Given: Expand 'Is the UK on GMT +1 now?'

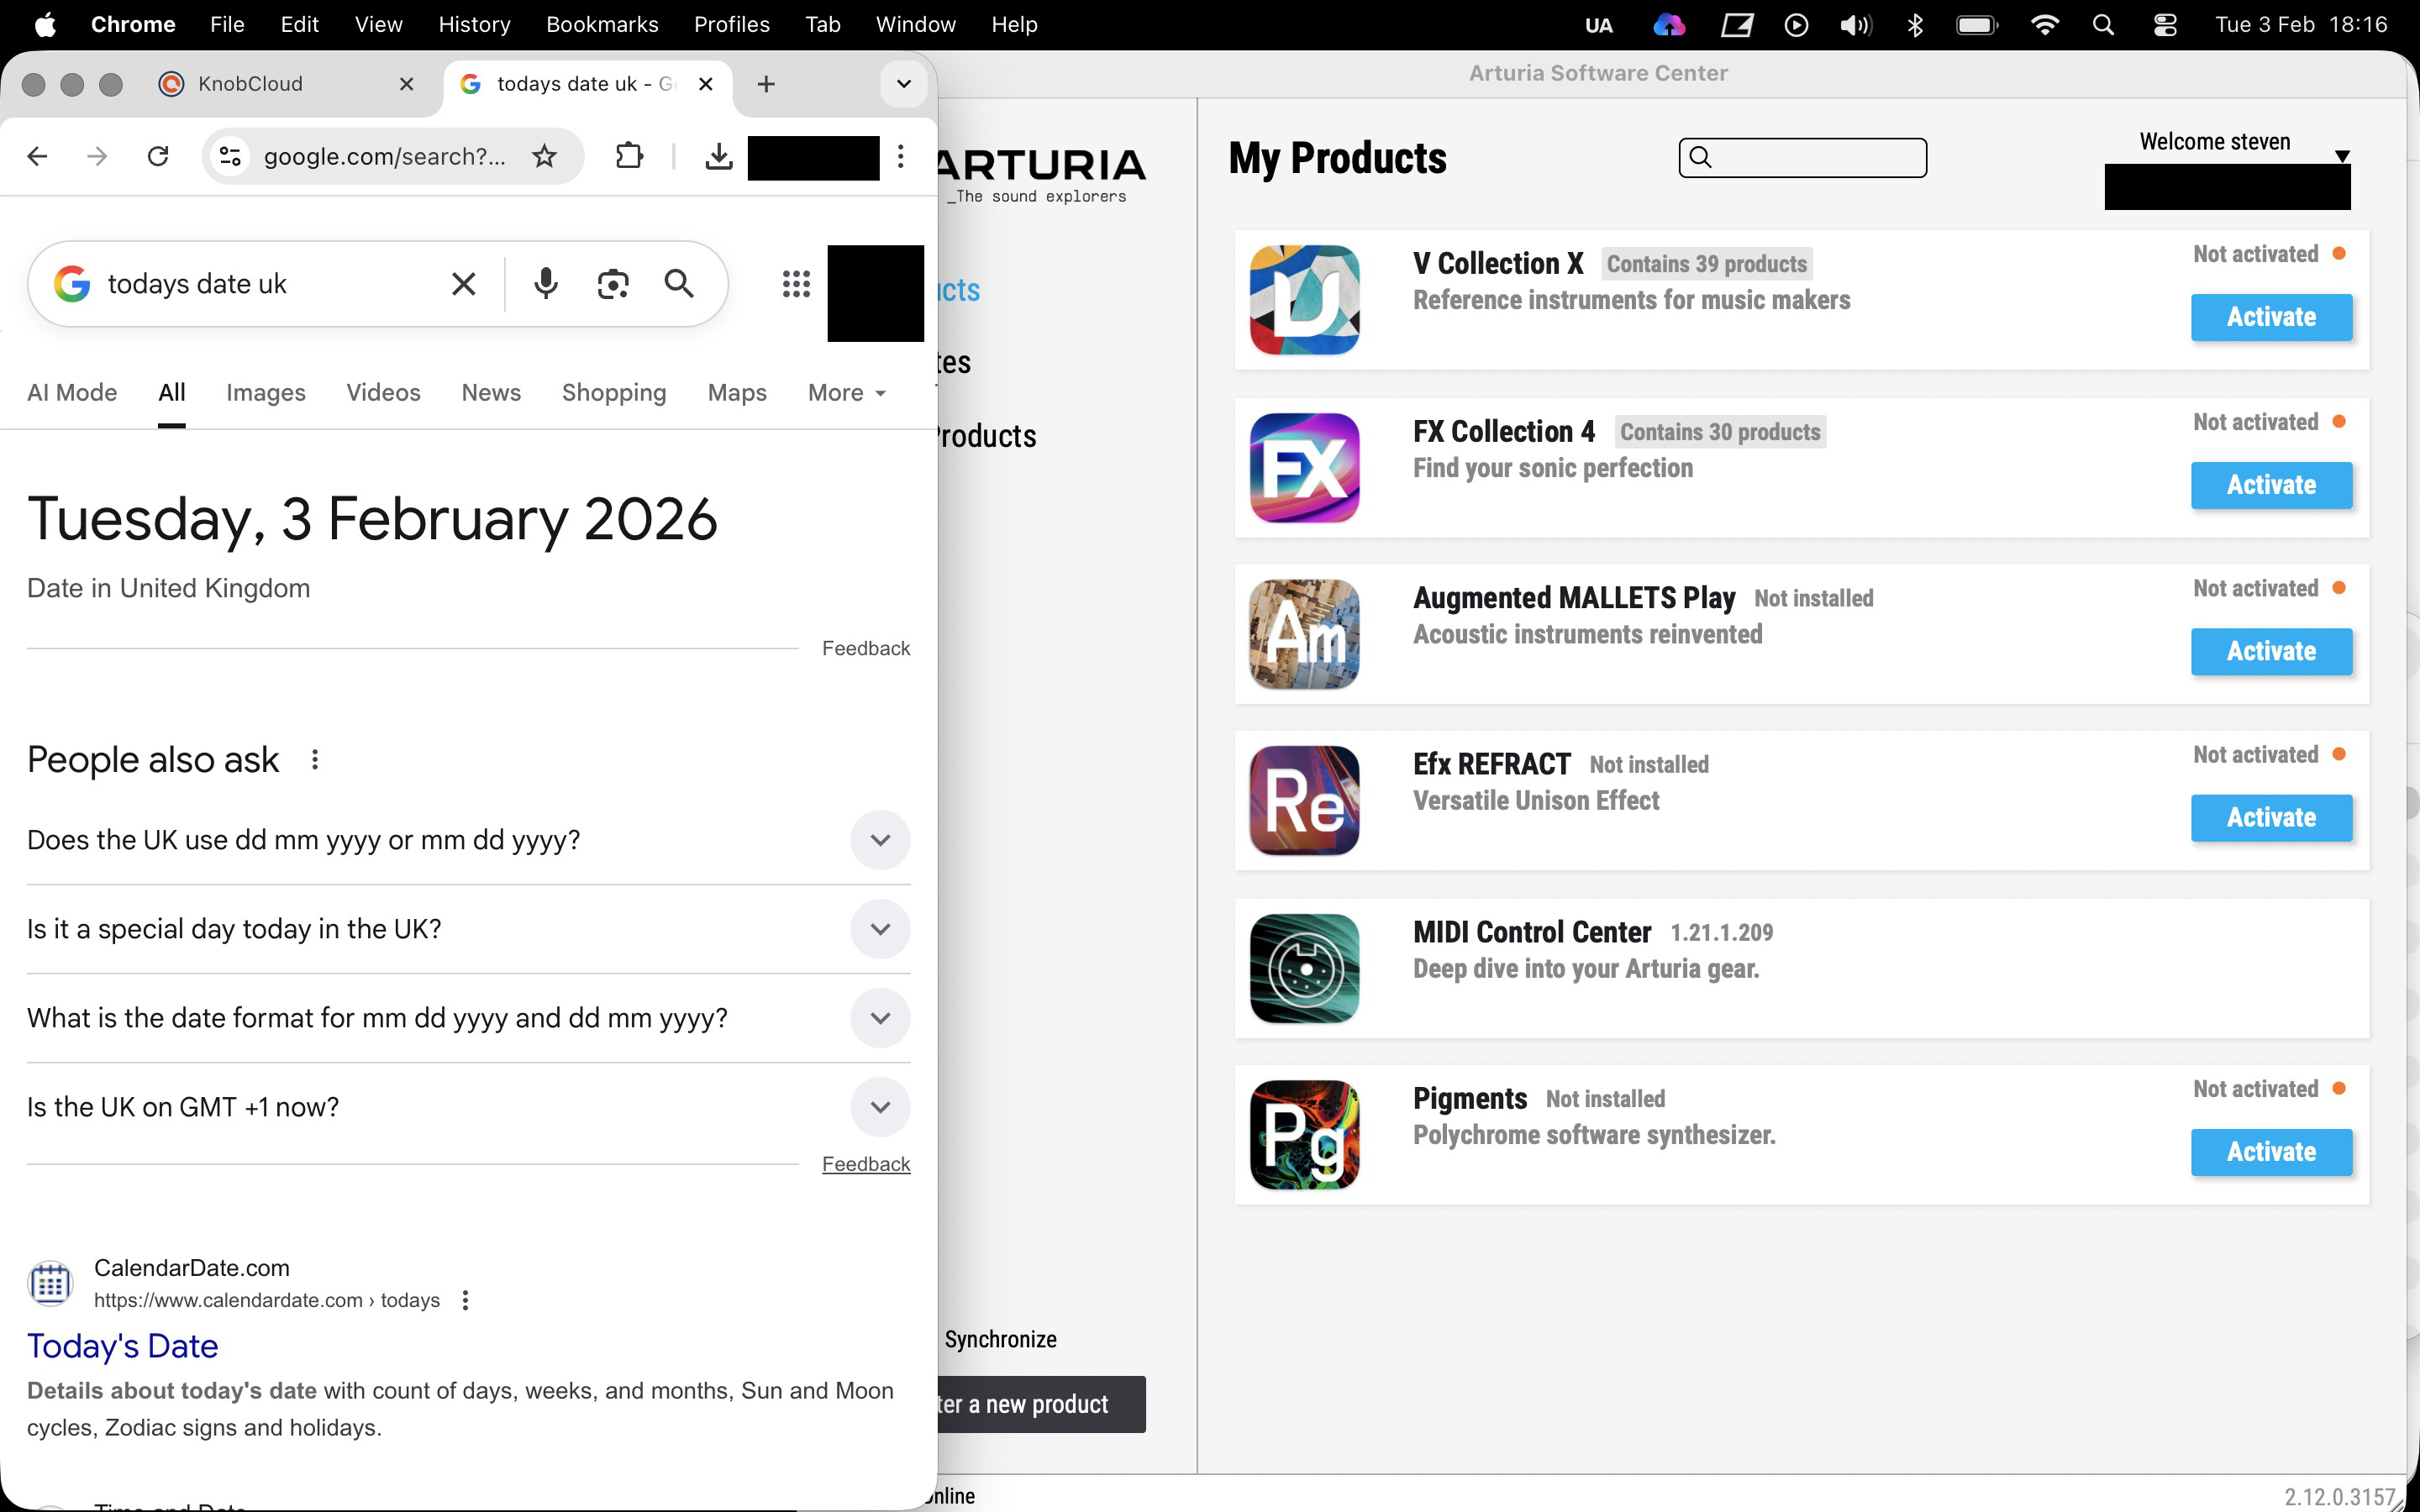Looking at the screenshot, I should [880, 1107].
